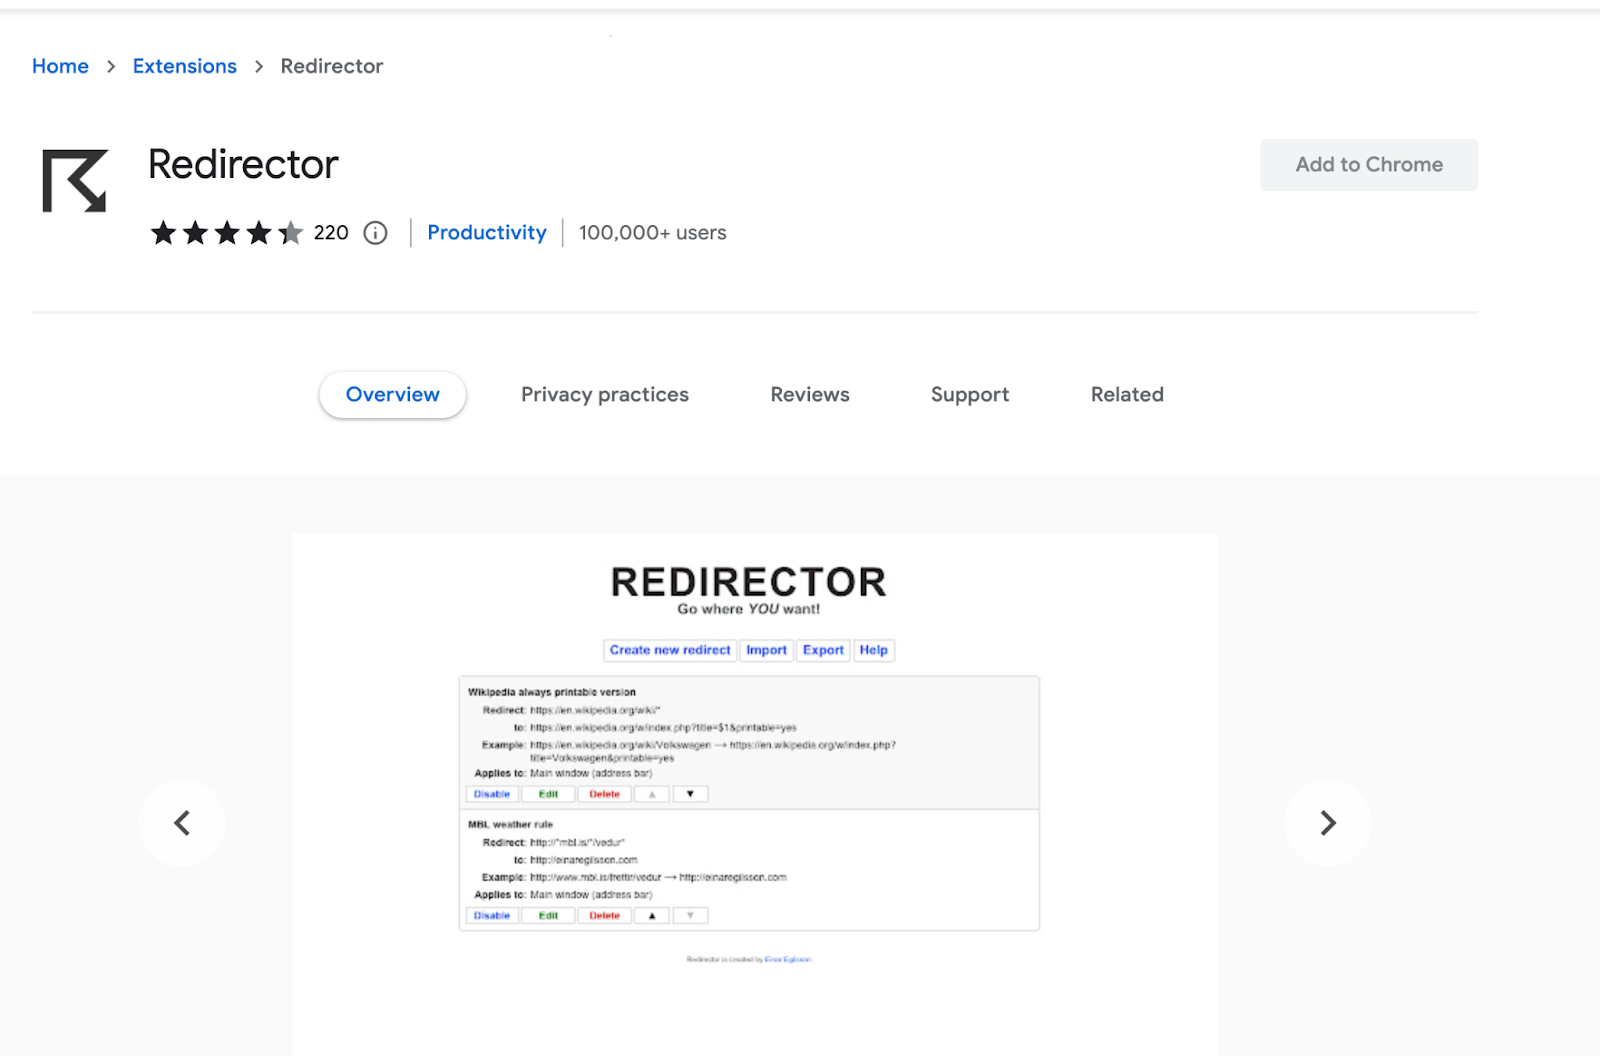Click Import button in the screenshot
Screen dimensions: 1600x1056
pos(767,650)
